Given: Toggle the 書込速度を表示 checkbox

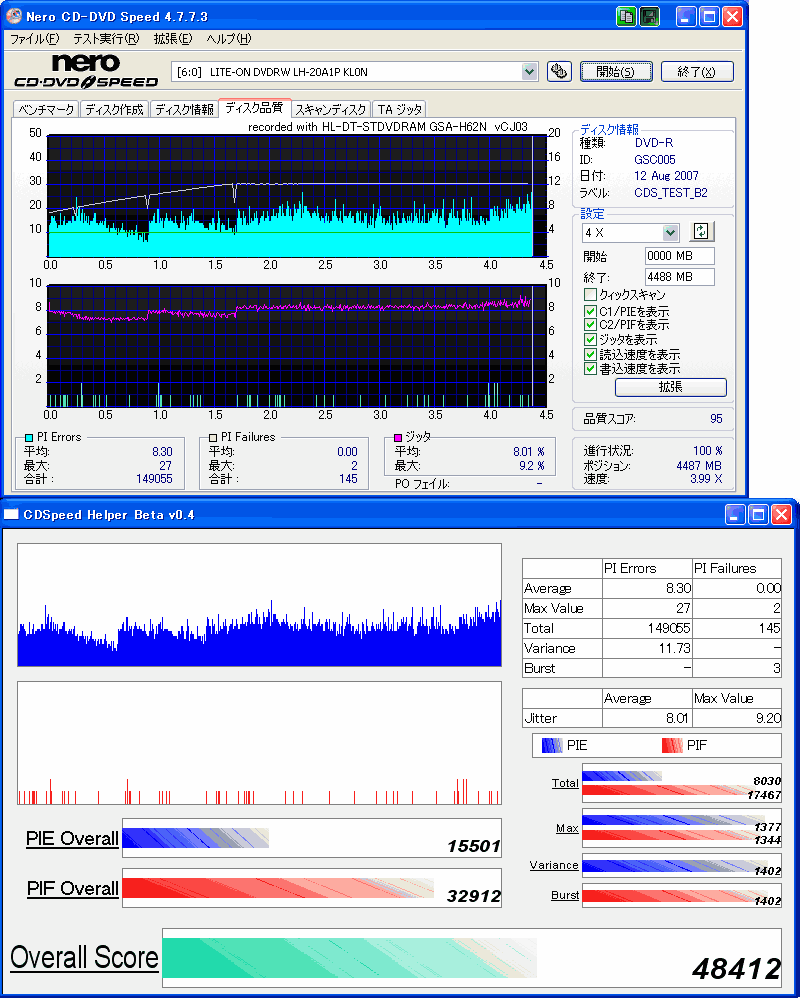Looking at the screenshot, I should click(590, 369).
